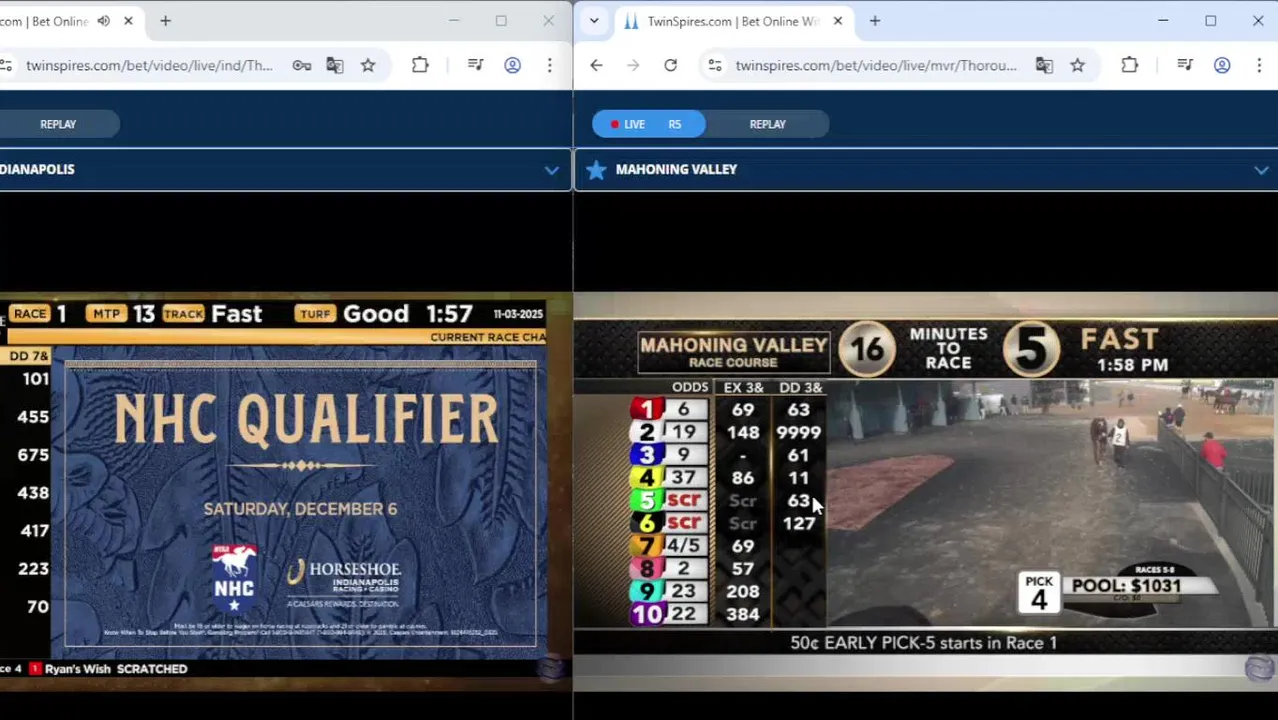Click the 'POOL: $1031' text
The height and width of the screenshot is (720, 1278).
coord(1126,586)
